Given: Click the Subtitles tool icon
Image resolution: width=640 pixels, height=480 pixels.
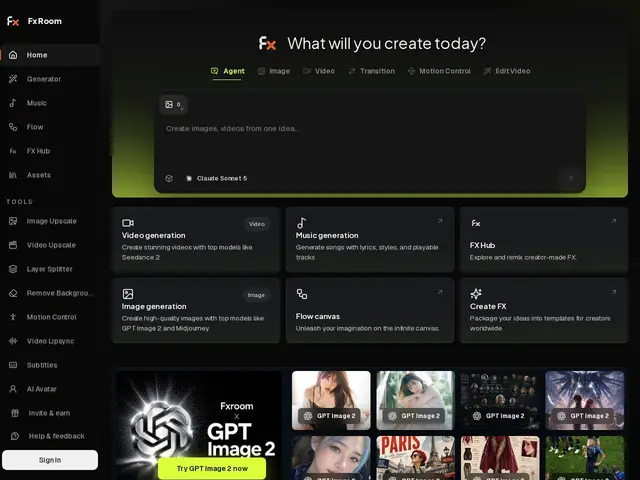Looking at the screenshot, I should [x=13, y=365].
